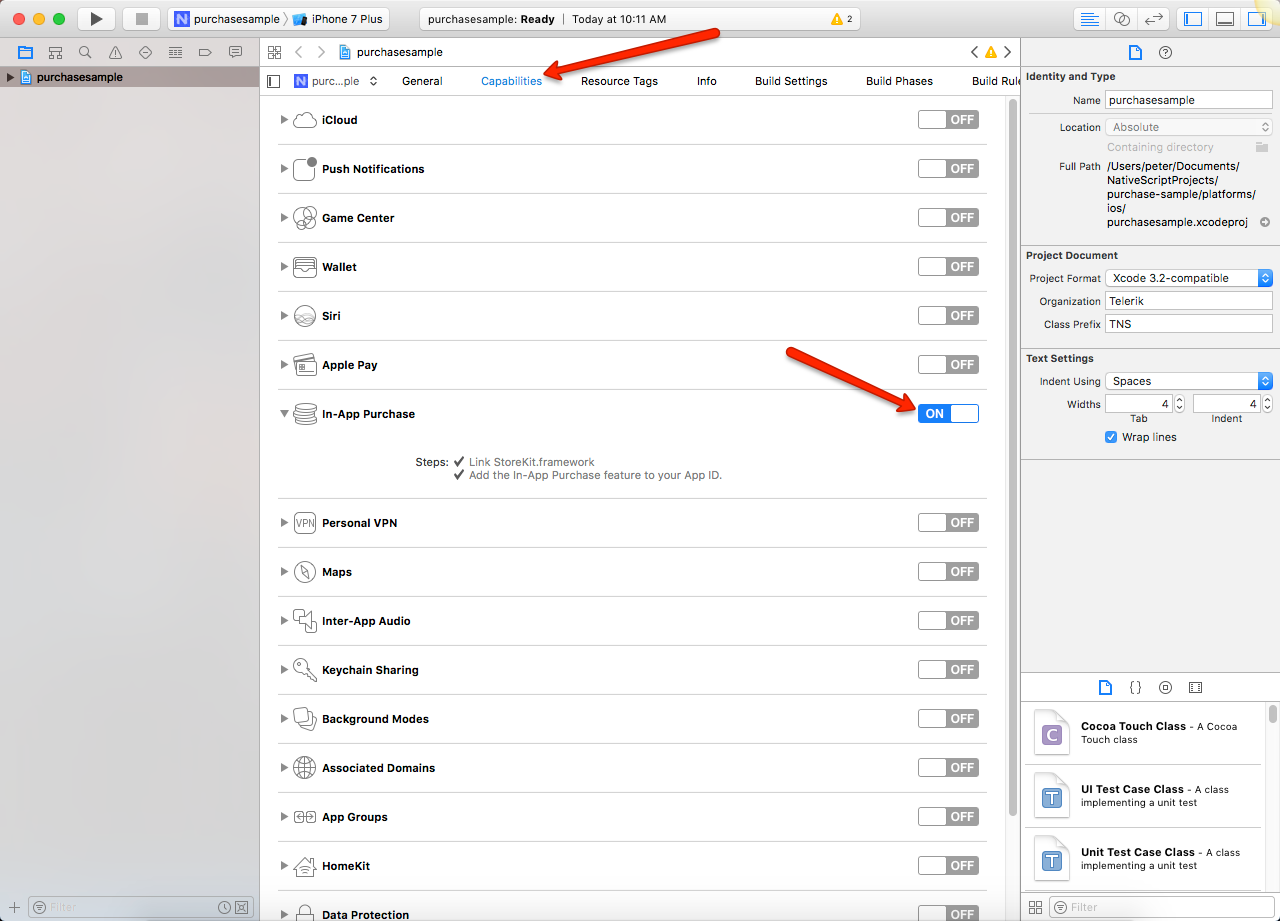Open the Resource Tags tab

click(x=619, y=81)
